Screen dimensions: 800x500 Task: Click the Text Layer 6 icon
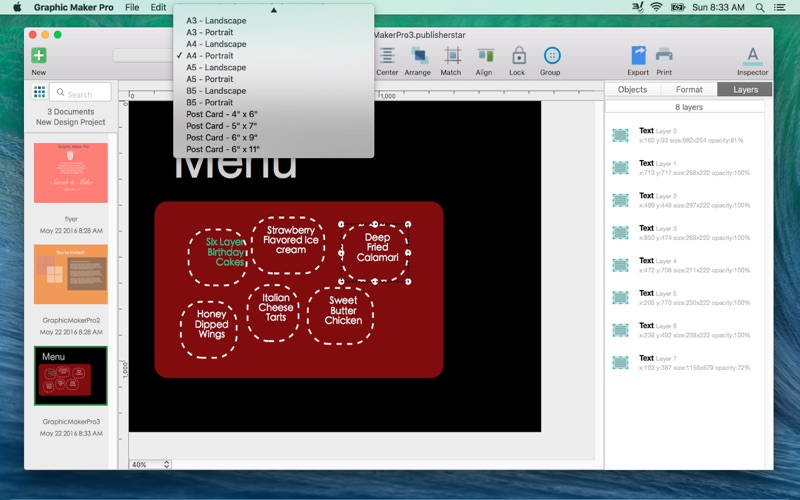click(620, 330)
